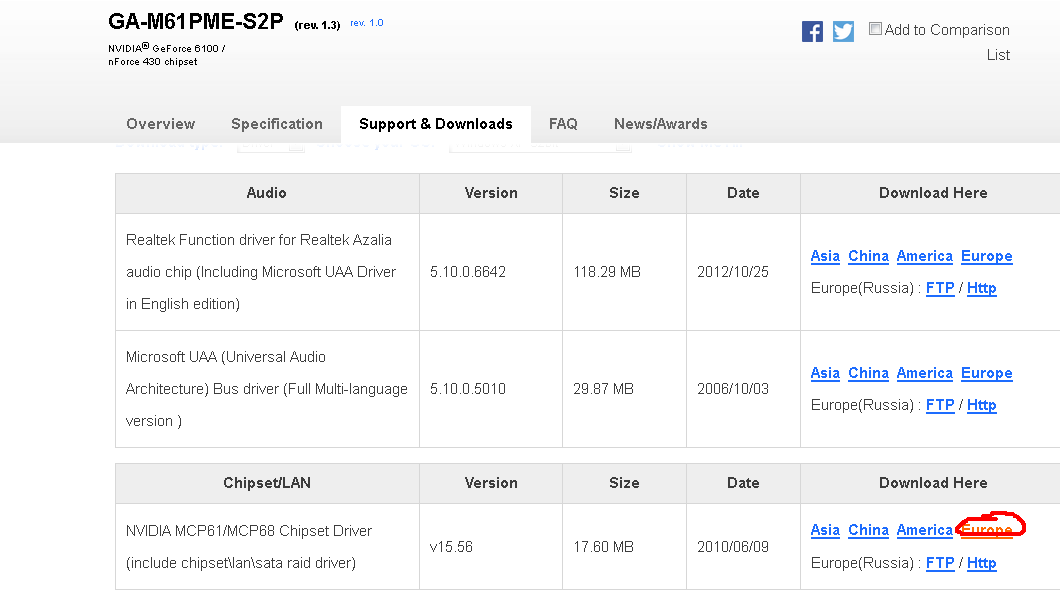Download Realtek audio driver from Europe
This screenshot has height=592, width=1063.
(987, 256)
